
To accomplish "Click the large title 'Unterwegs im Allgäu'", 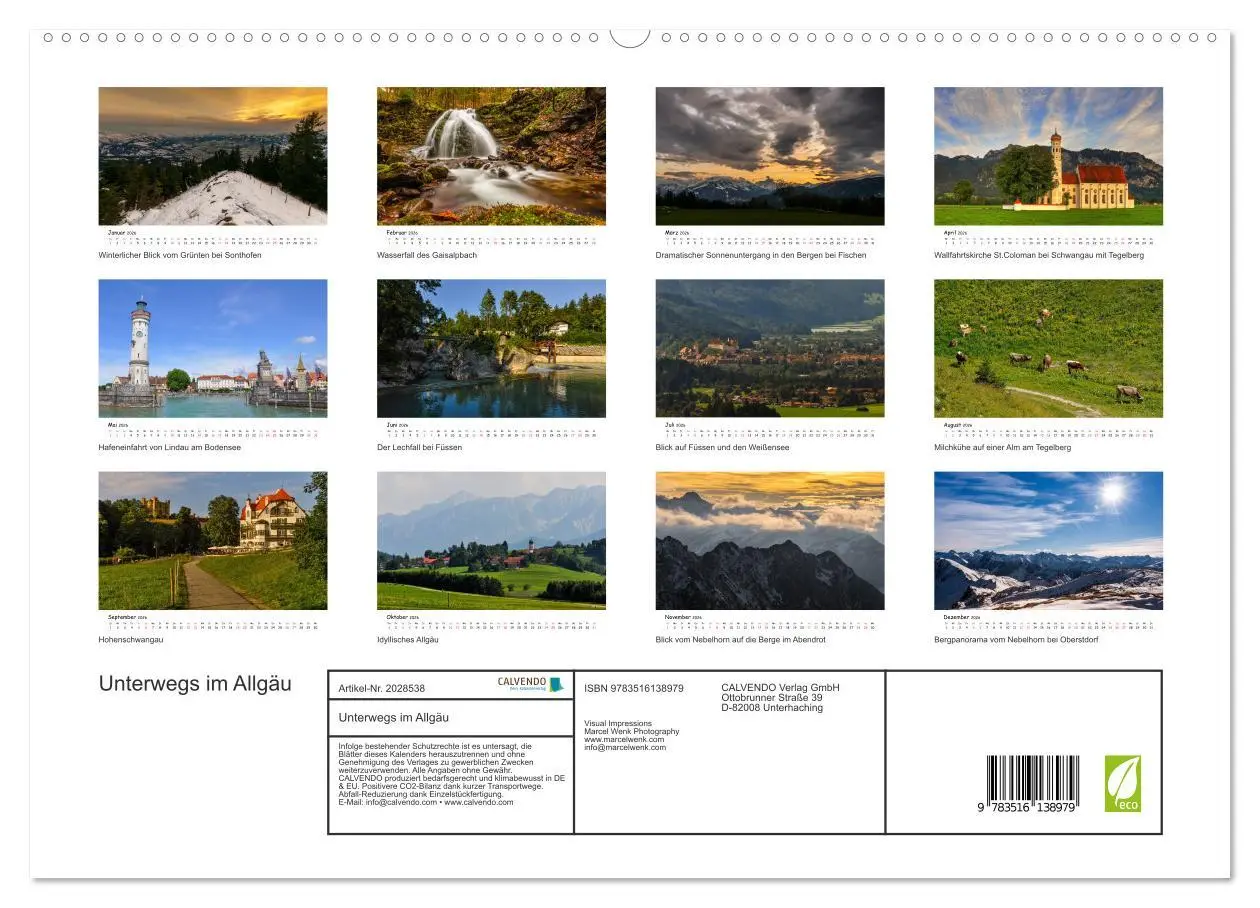I will 195,684.
